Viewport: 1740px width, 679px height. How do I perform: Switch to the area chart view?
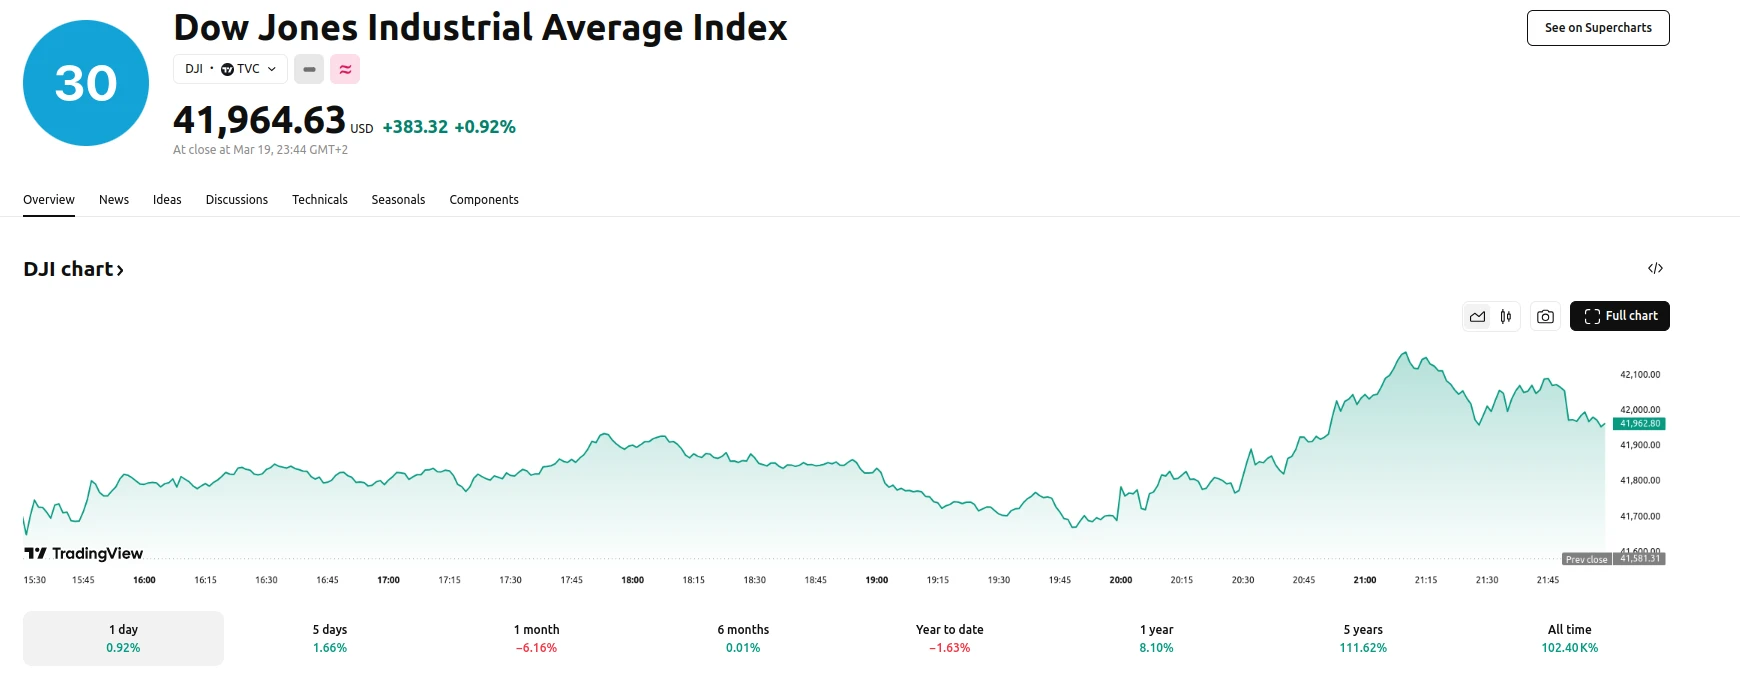coord(1477,316)
